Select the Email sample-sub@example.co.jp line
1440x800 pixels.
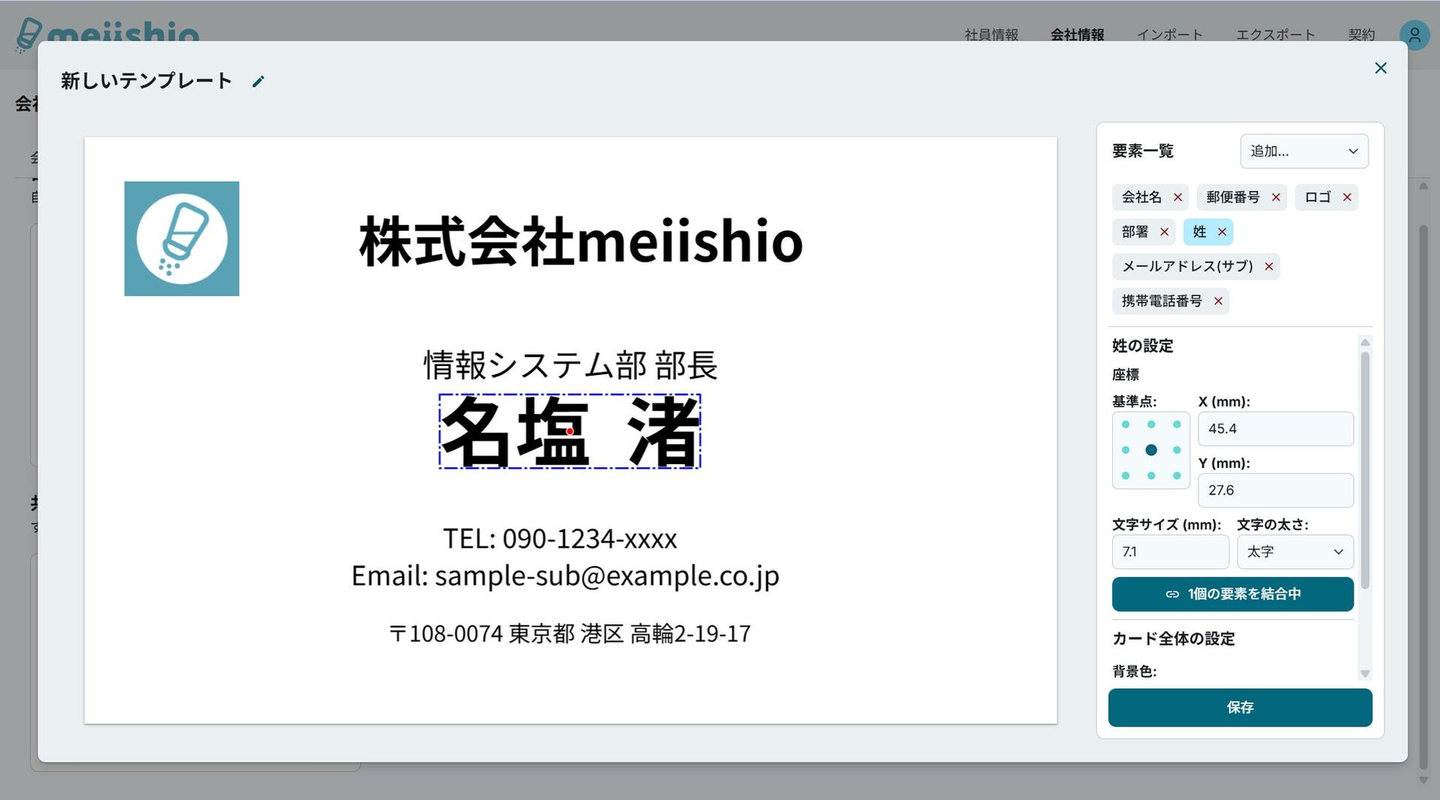(x=565, y=576)
